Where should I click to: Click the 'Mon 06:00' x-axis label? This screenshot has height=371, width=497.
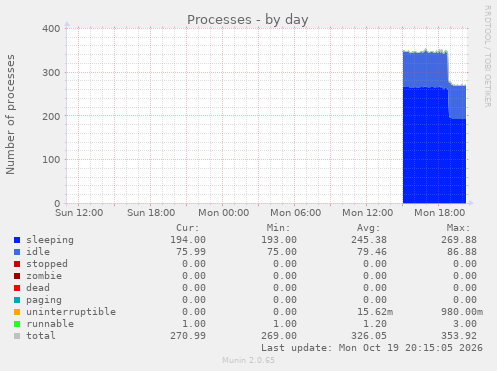295,213
